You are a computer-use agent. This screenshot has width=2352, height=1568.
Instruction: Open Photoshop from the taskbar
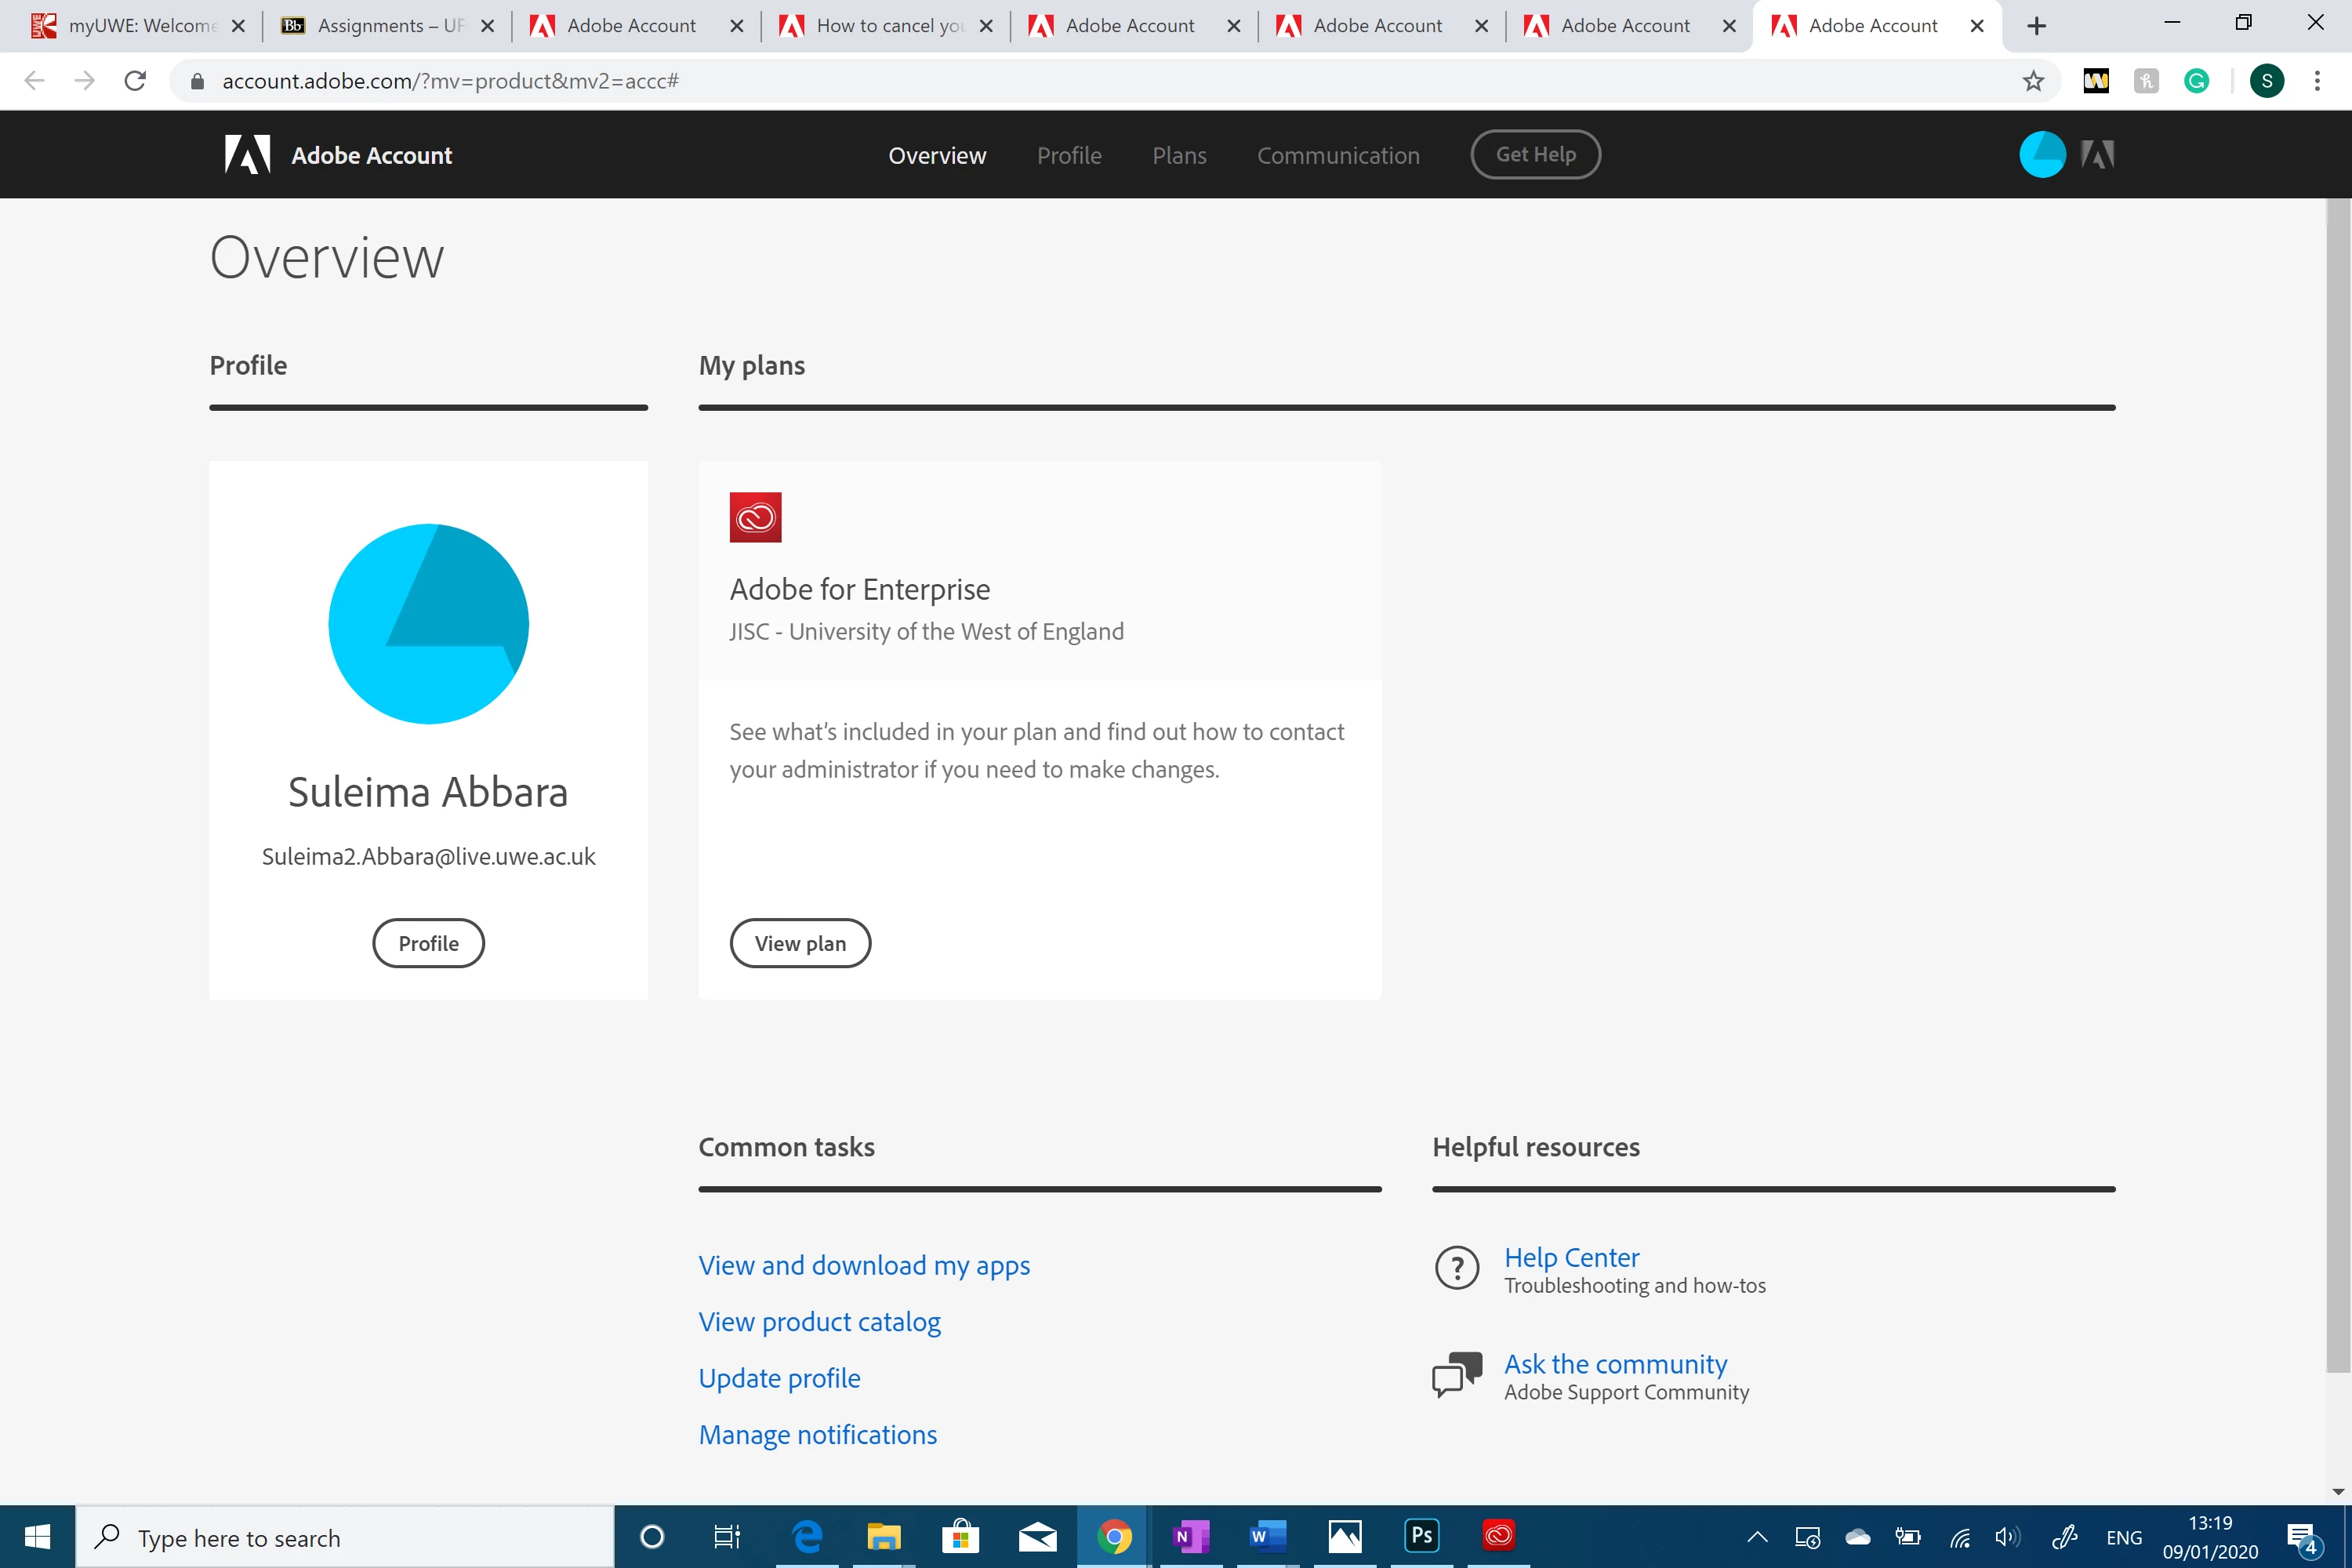(x=1421, y=1536)
